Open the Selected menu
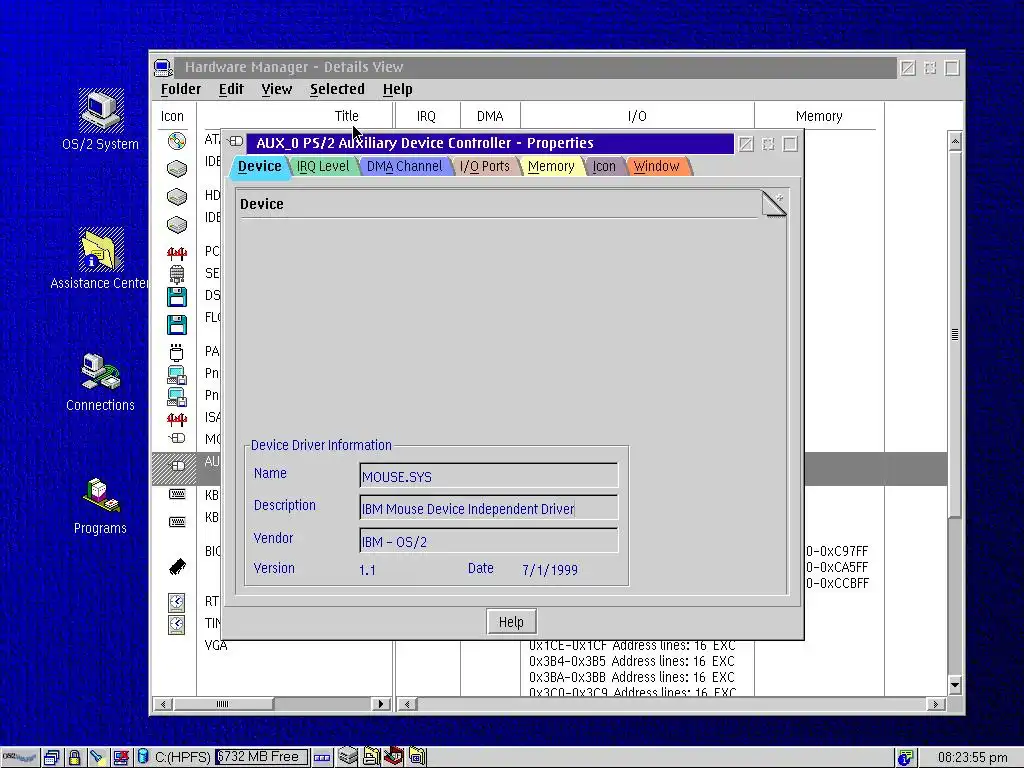 337,89
